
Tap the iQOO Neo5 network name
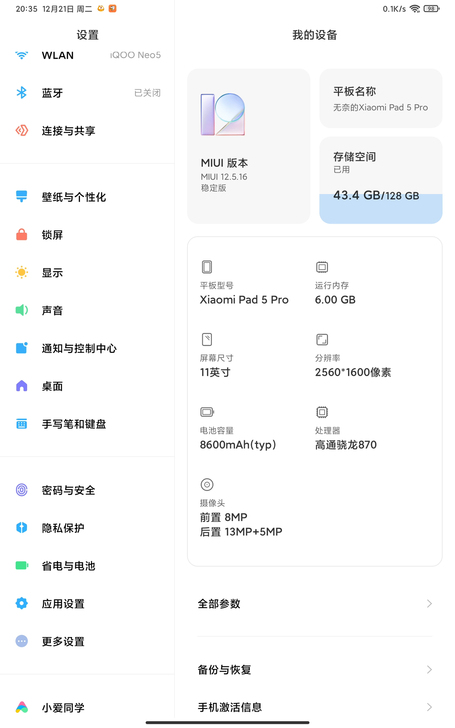(135, 55)
